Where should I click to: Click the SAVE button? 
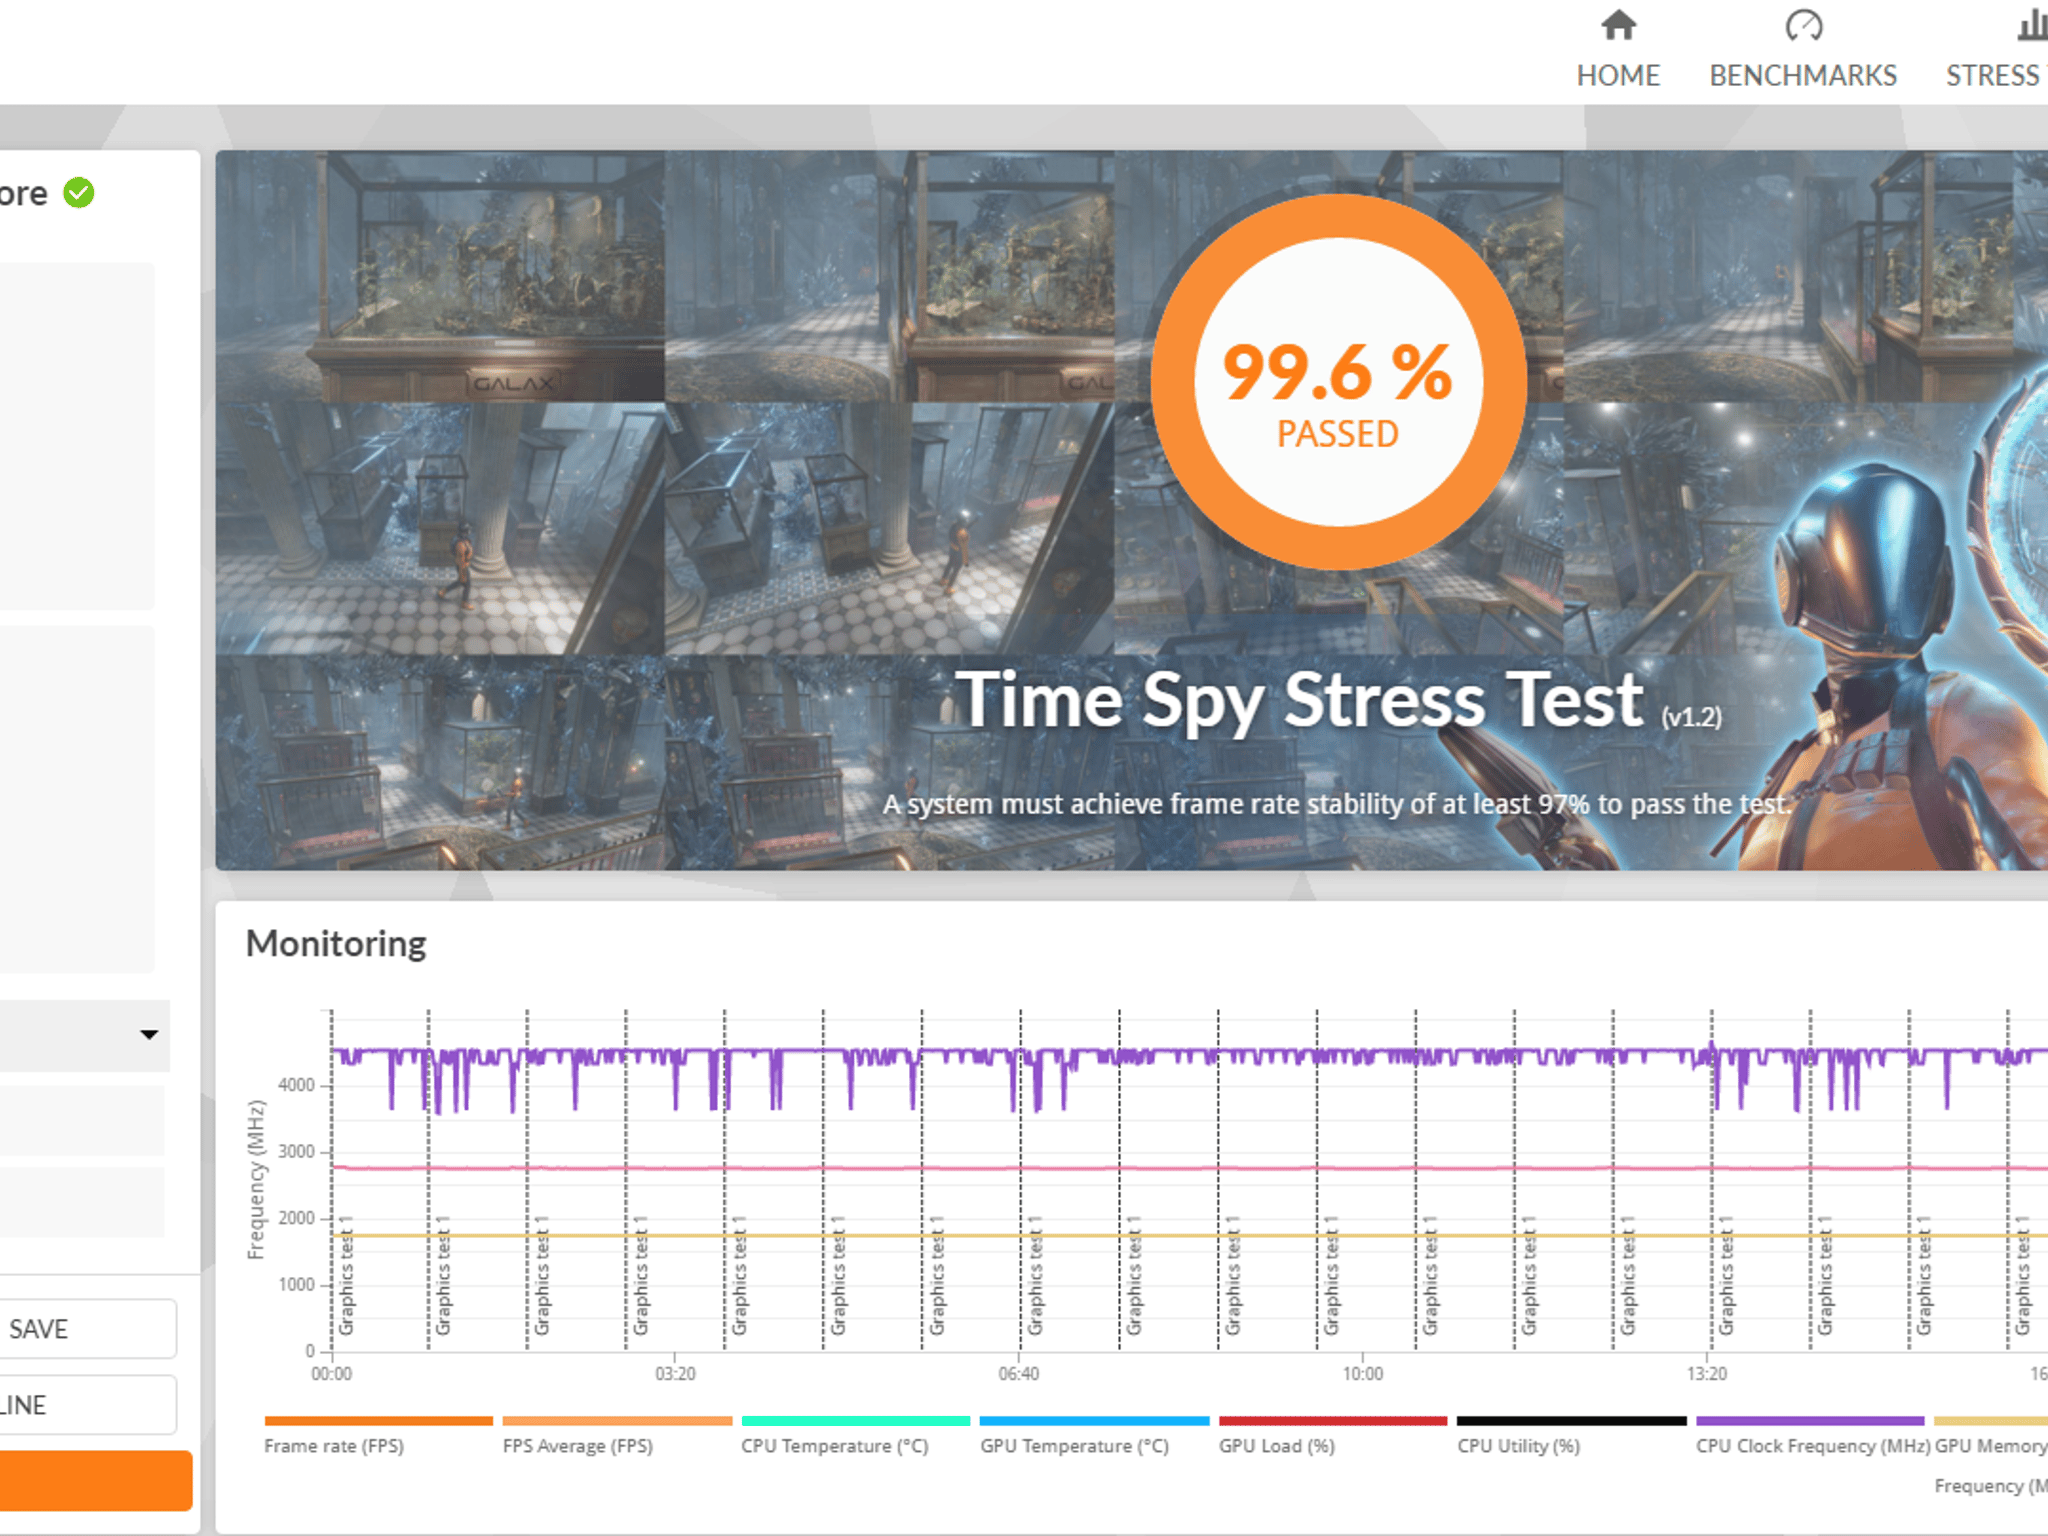[88, 1329]
